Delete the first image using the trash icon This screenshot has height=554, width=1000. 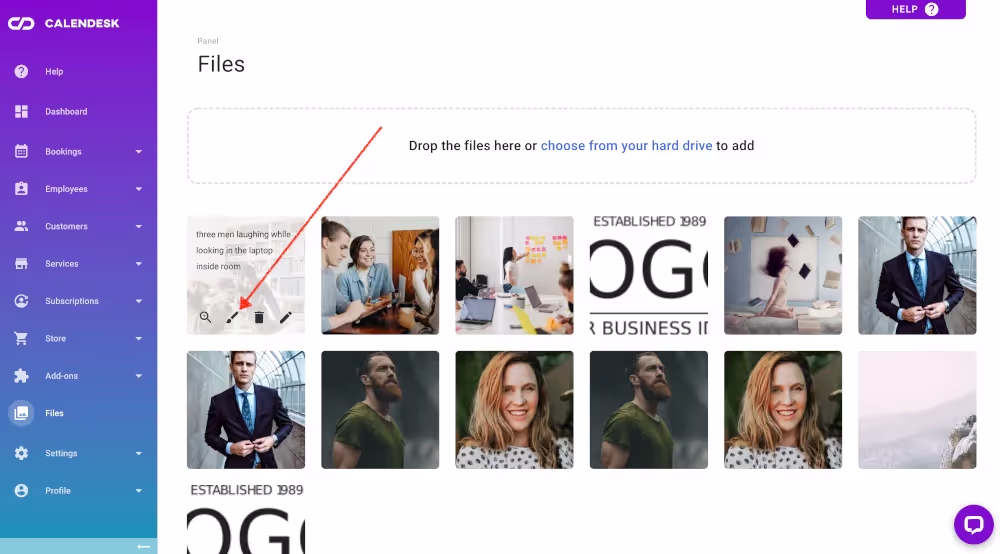259,317
